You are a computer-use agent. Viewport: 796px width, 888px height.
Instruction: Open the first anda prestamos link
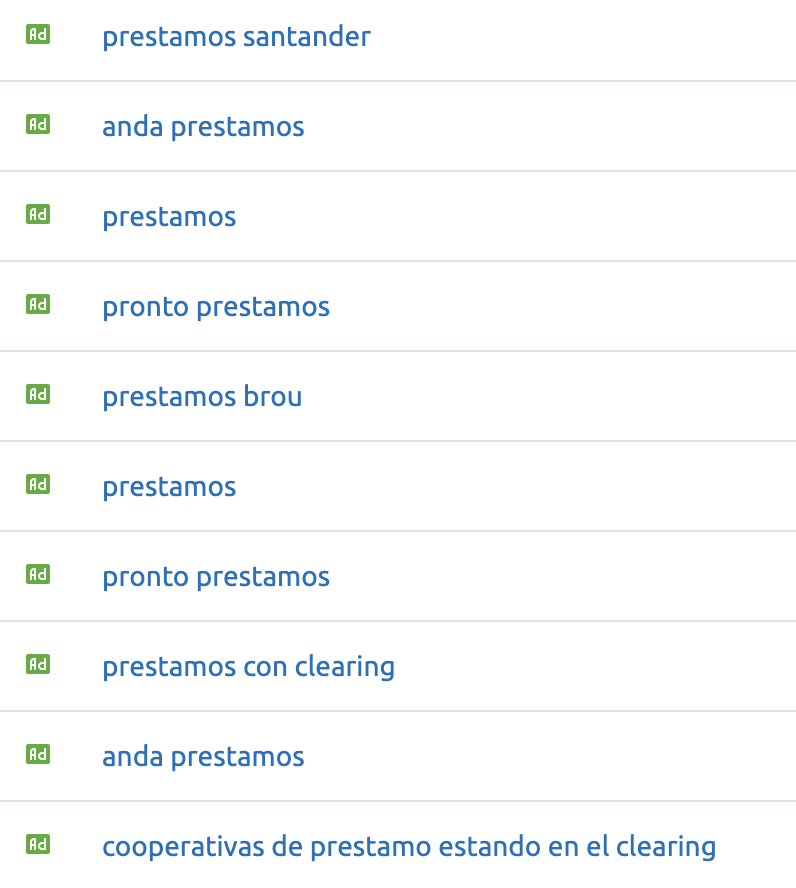point(203,126)
